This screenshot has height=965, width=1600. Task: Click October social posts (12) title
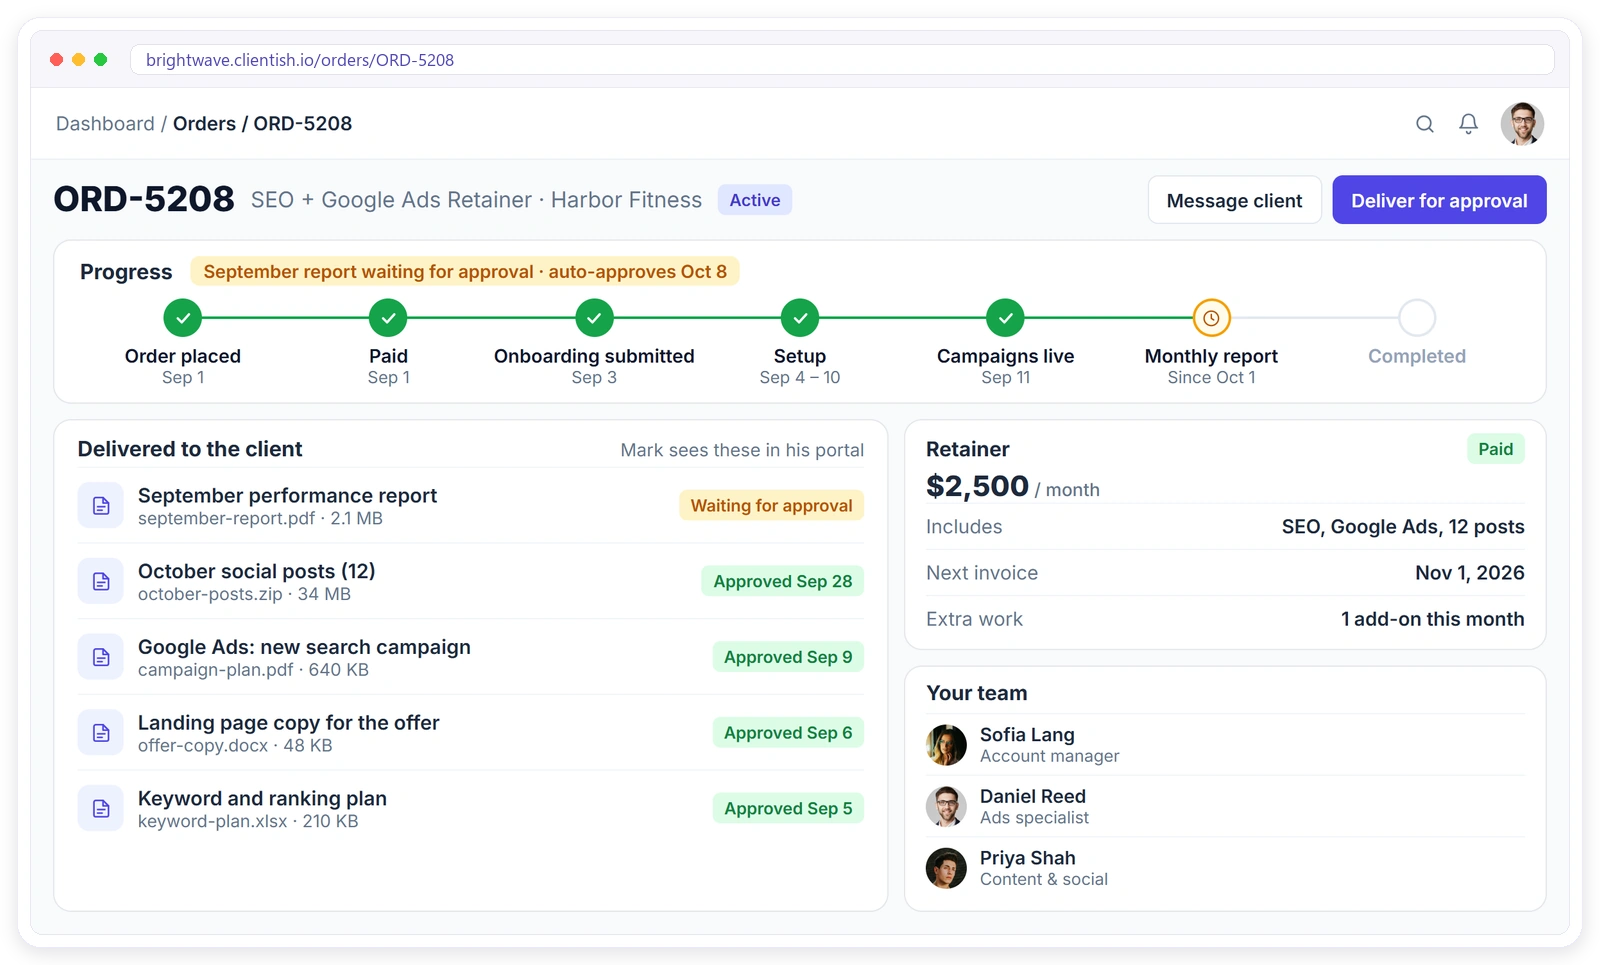click(x=257, y=571)
